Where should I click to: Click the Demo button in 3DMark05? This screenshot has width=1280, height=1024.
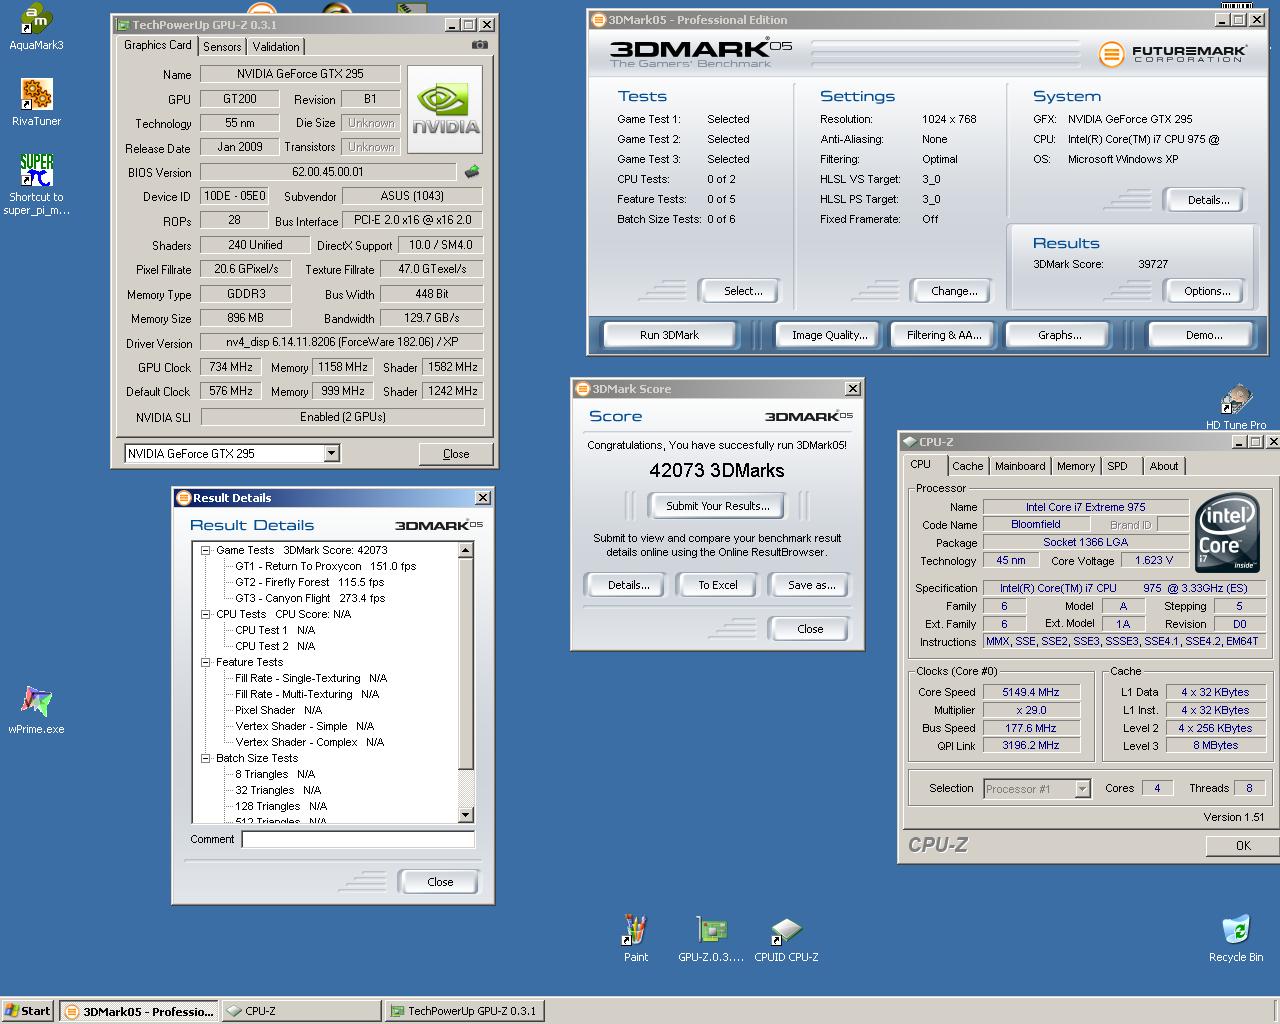1204,335
